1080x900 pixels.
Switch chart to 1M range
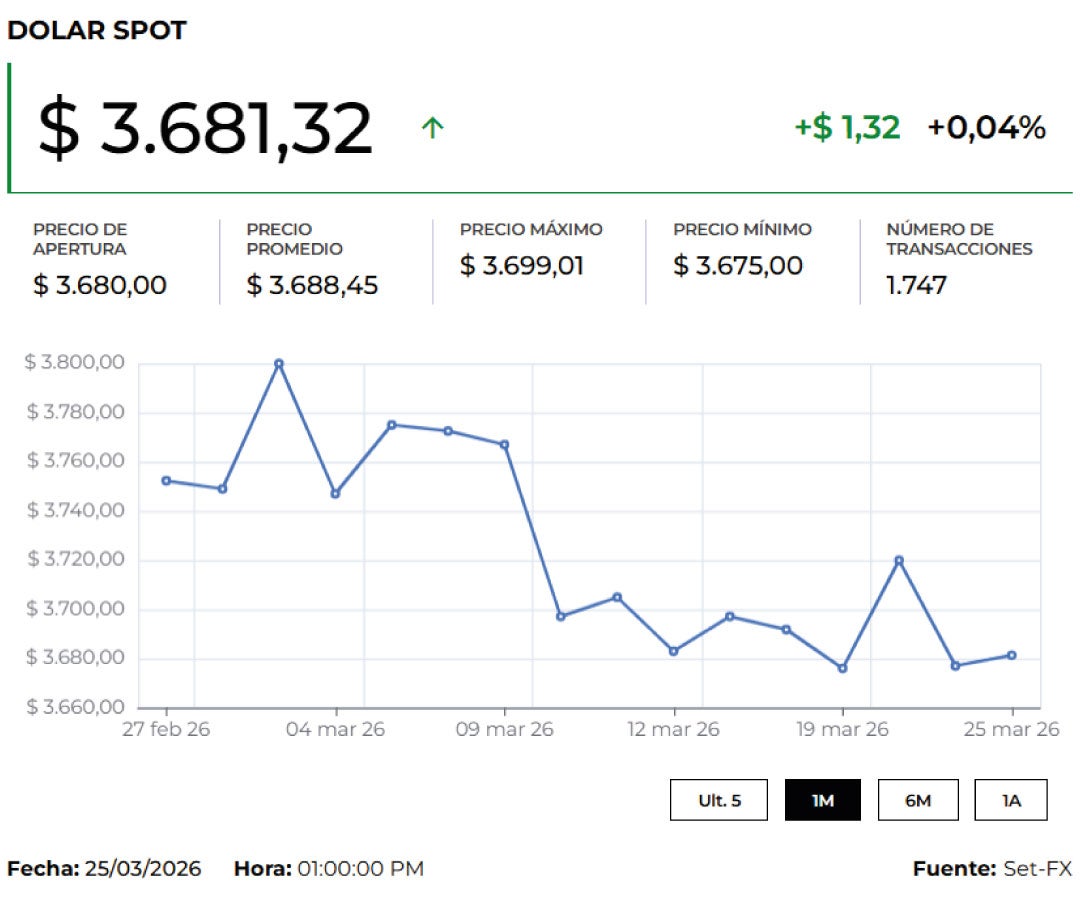point(822,800)
